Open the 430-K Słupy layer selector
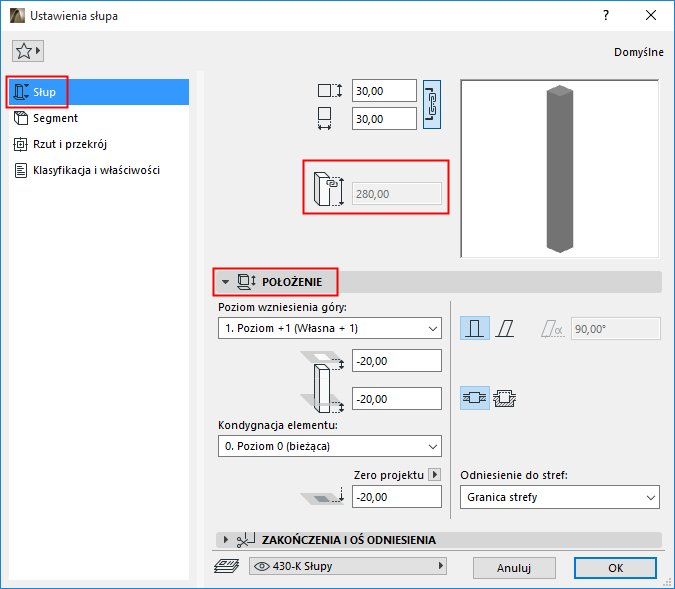 348,566
